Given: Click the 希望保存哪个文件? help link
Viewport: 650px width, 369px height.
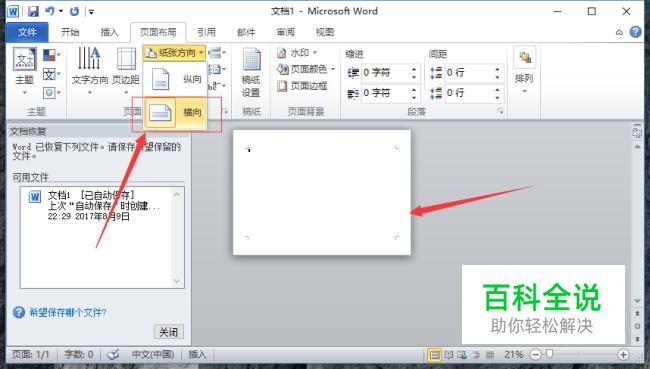Looking at the screenshot, I should point(68,312).
